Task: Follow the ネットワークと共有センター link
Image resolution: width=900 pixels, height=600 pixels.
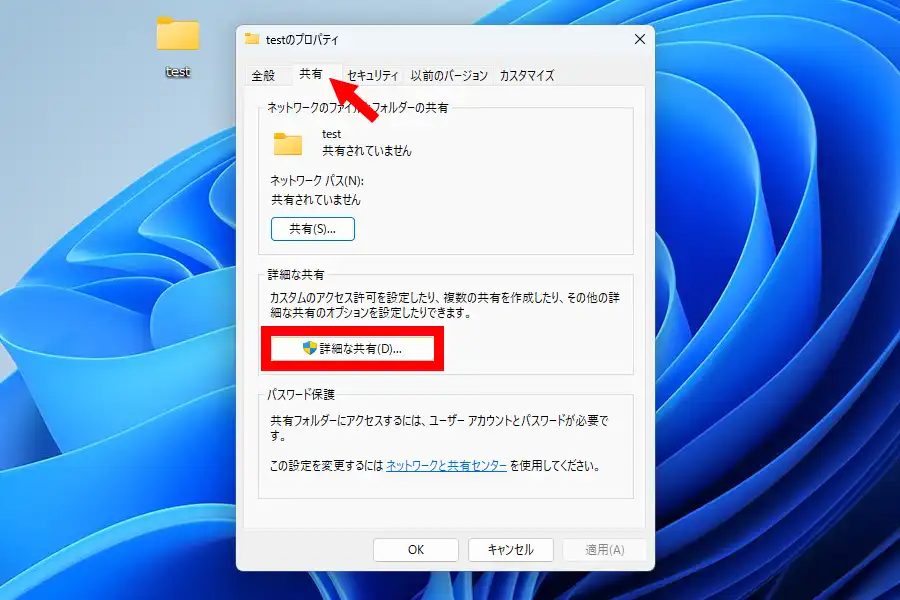Action: (446, 466)
